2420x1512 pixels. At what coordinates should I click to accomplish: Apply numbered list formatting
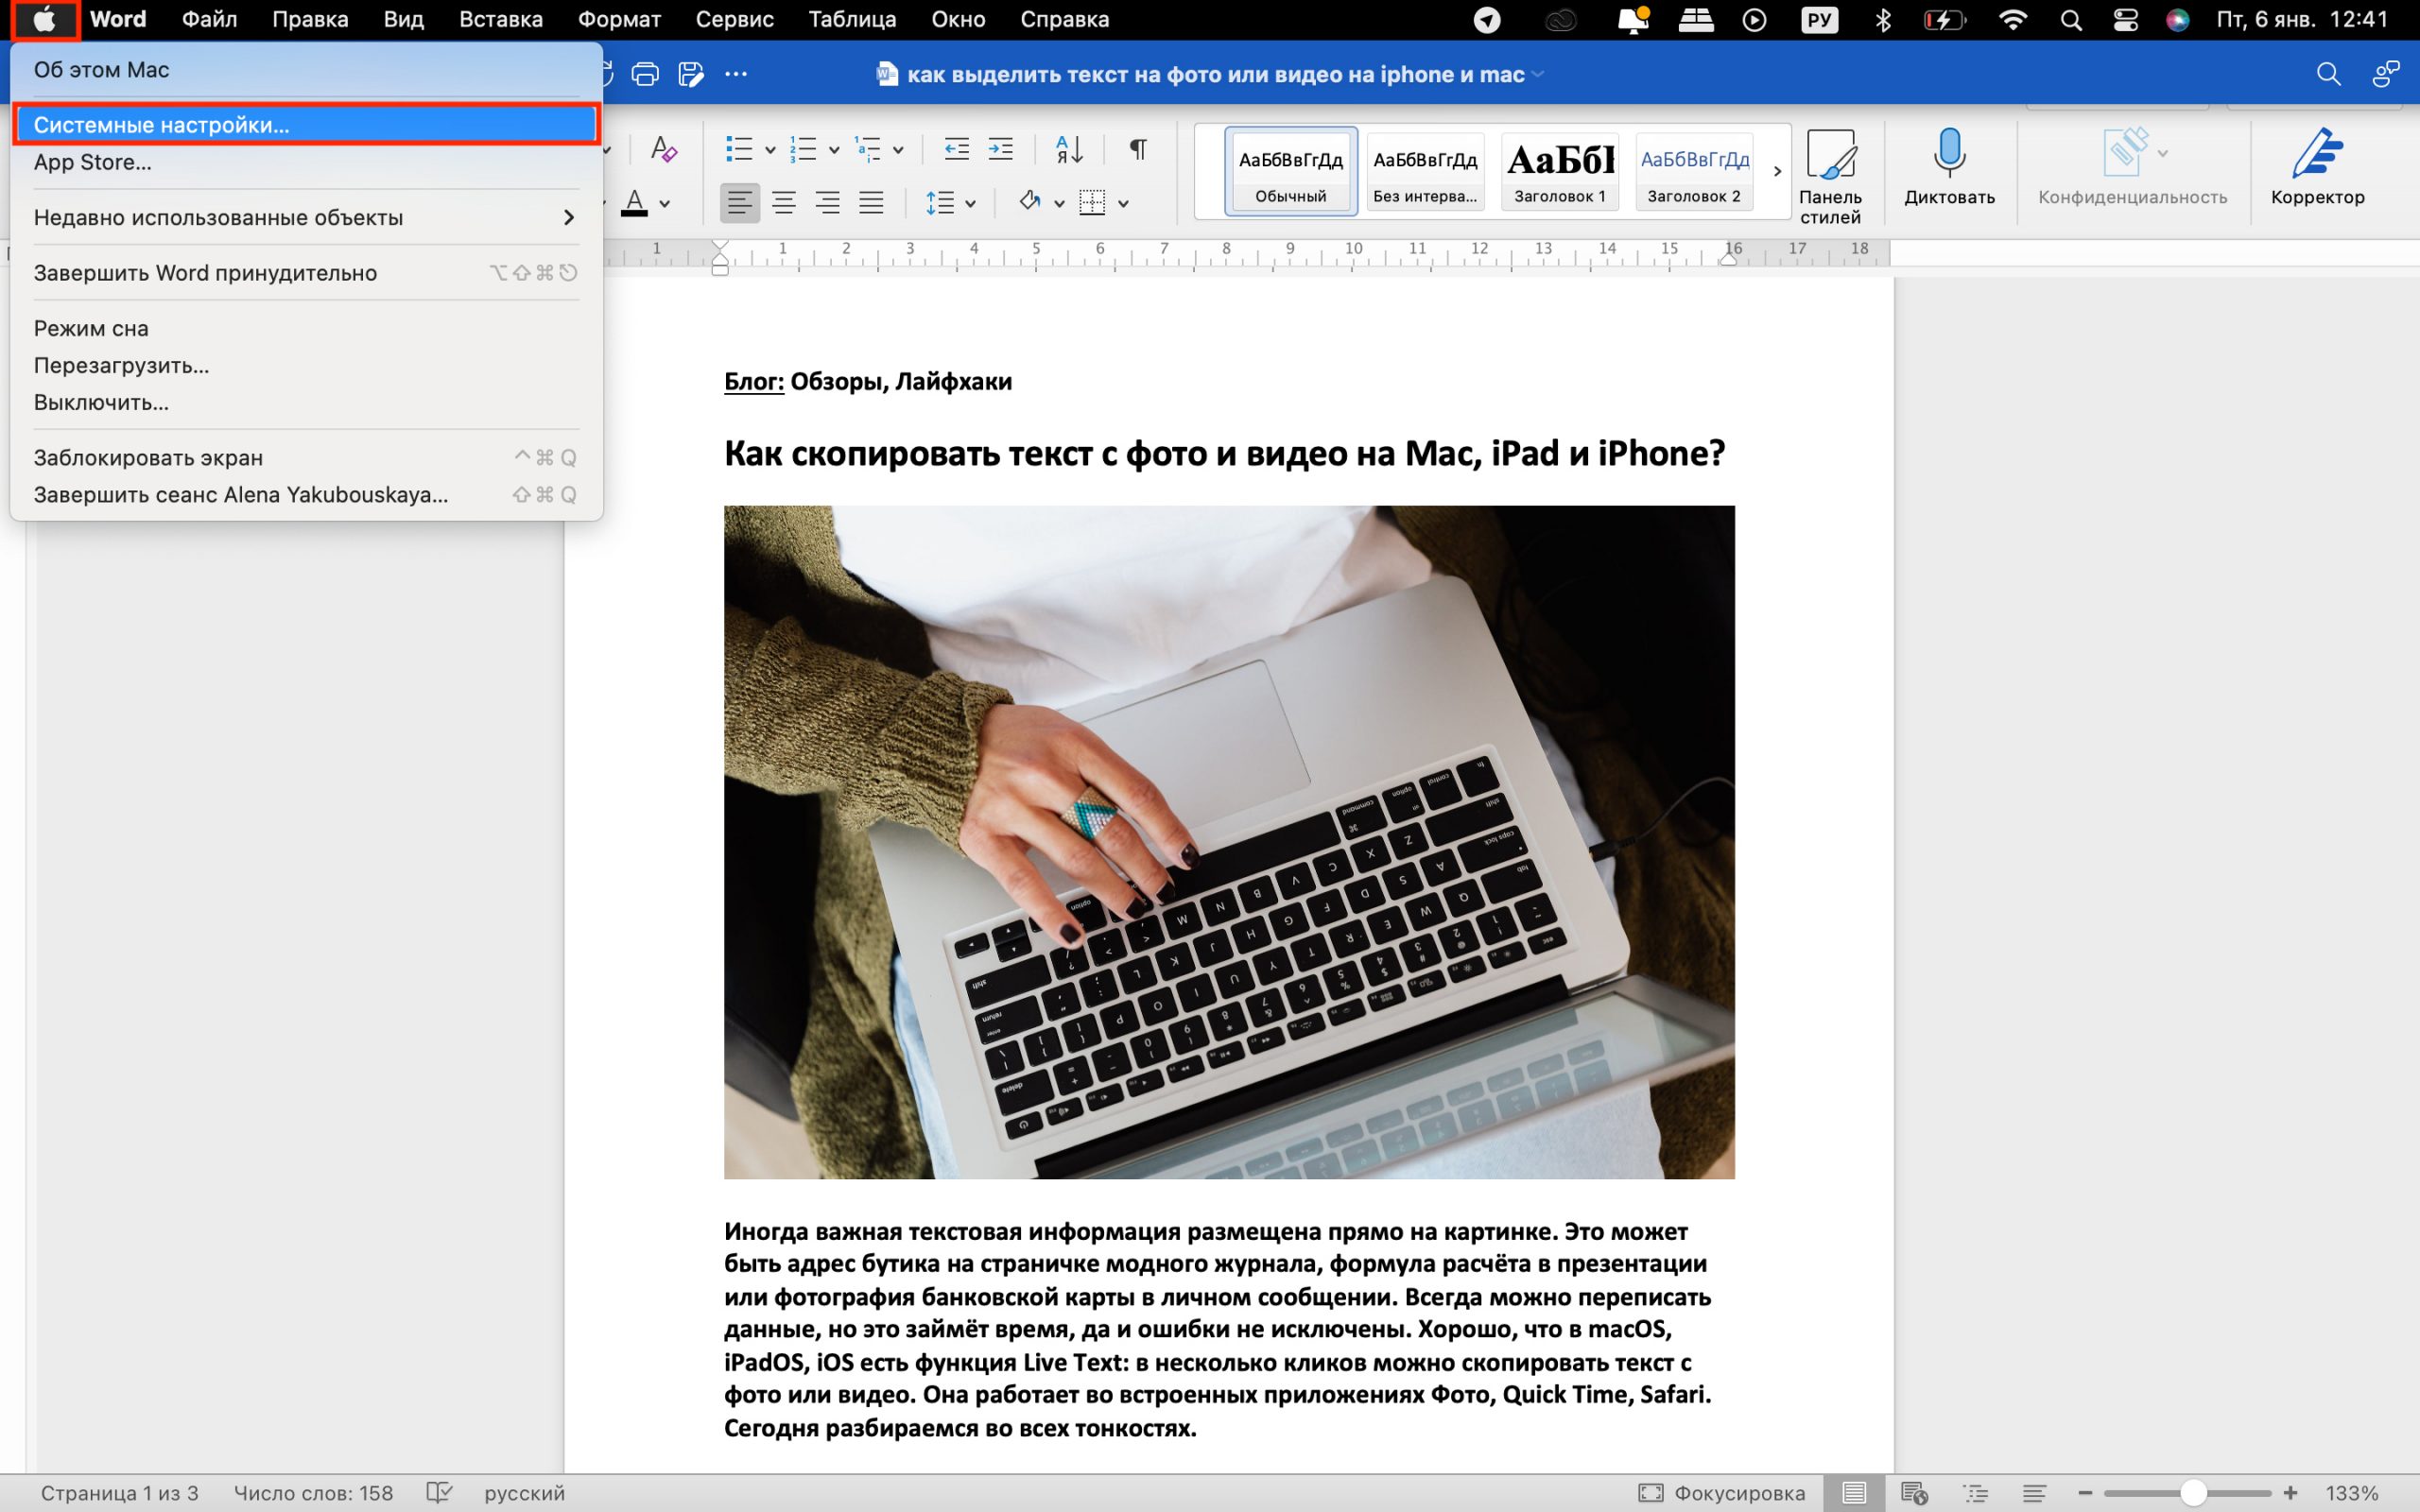tap(803, 149)
